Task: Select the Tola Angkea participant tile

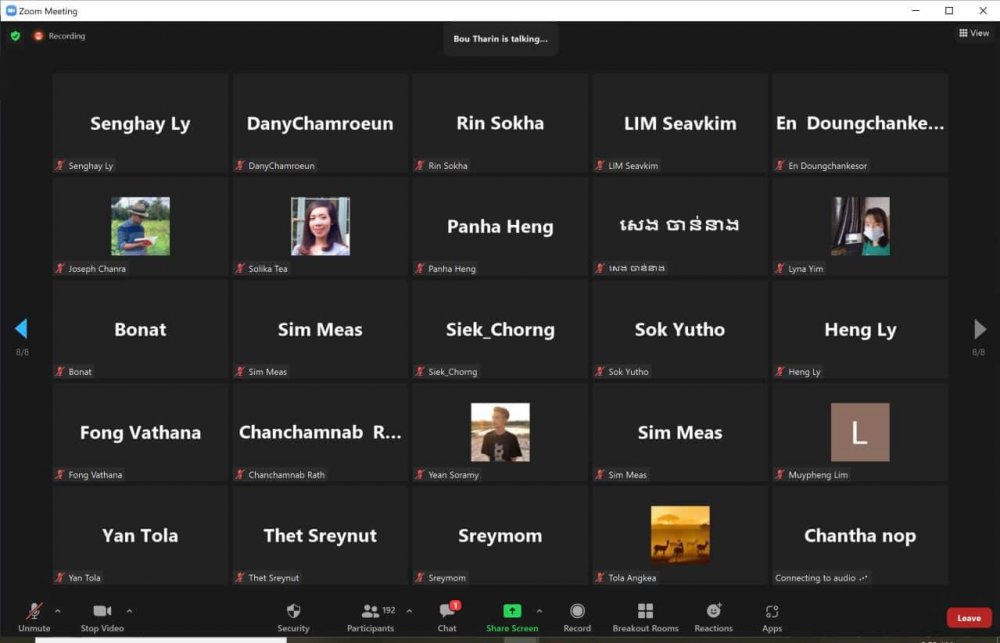Action: pyautogui.click(x=680, y=535)
